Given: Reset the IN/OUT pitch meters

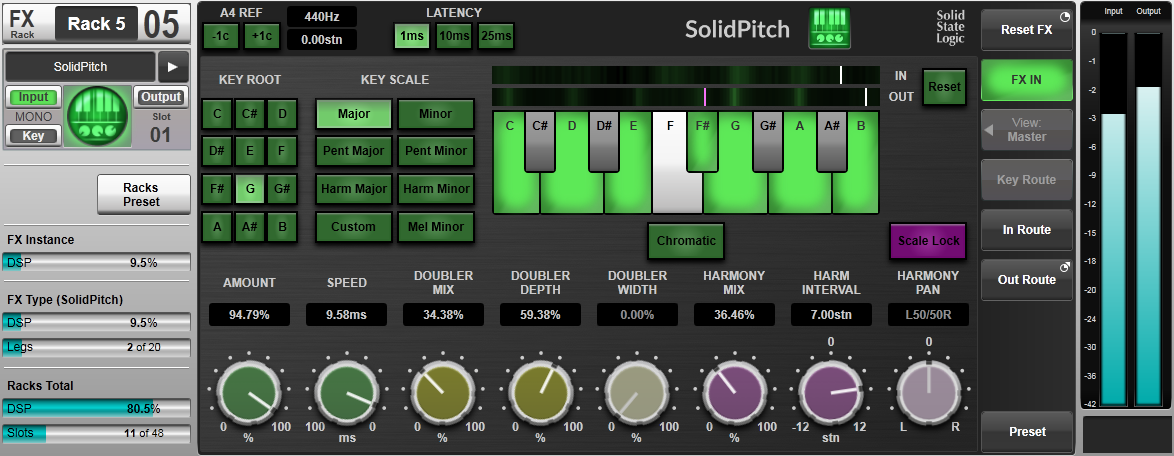Looking at the screenshot, I should (944, 87).
